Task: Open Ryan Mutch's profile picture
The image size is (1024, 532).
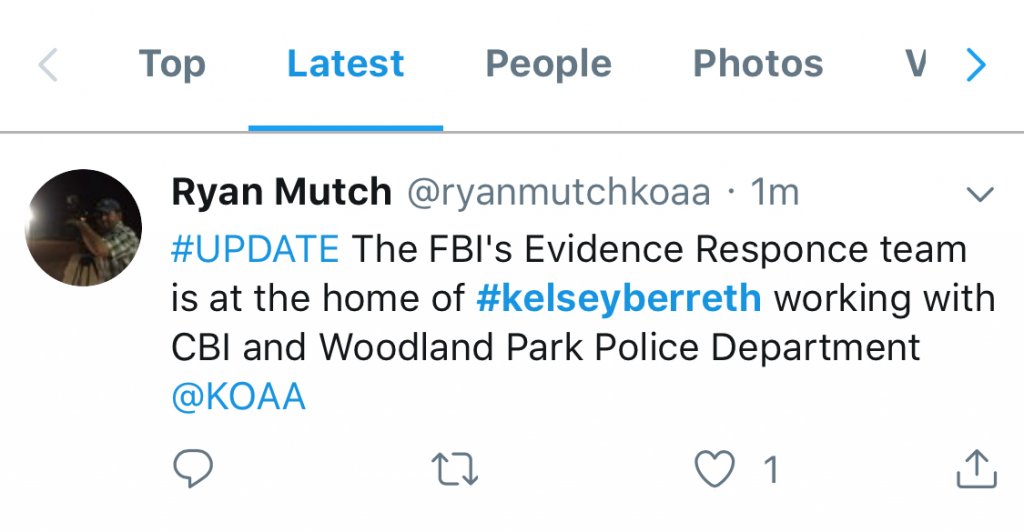Action: [84, 227]
